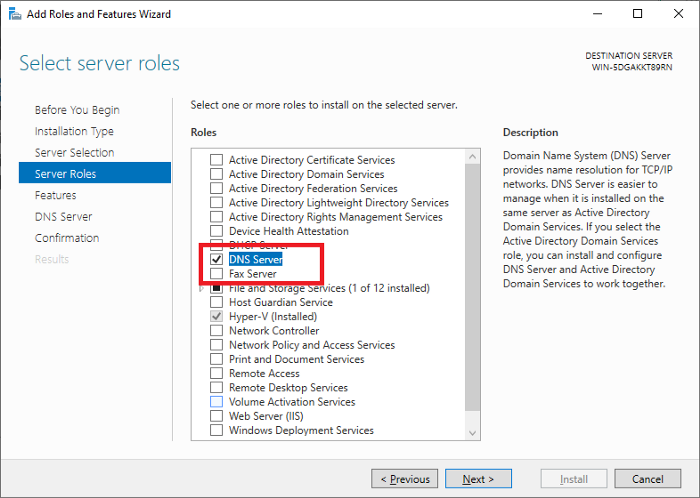The width and height of the screenshot is (700, 498).
Task: Close the Add Roles and Features Wizard
Action: [x=678, y=14]
